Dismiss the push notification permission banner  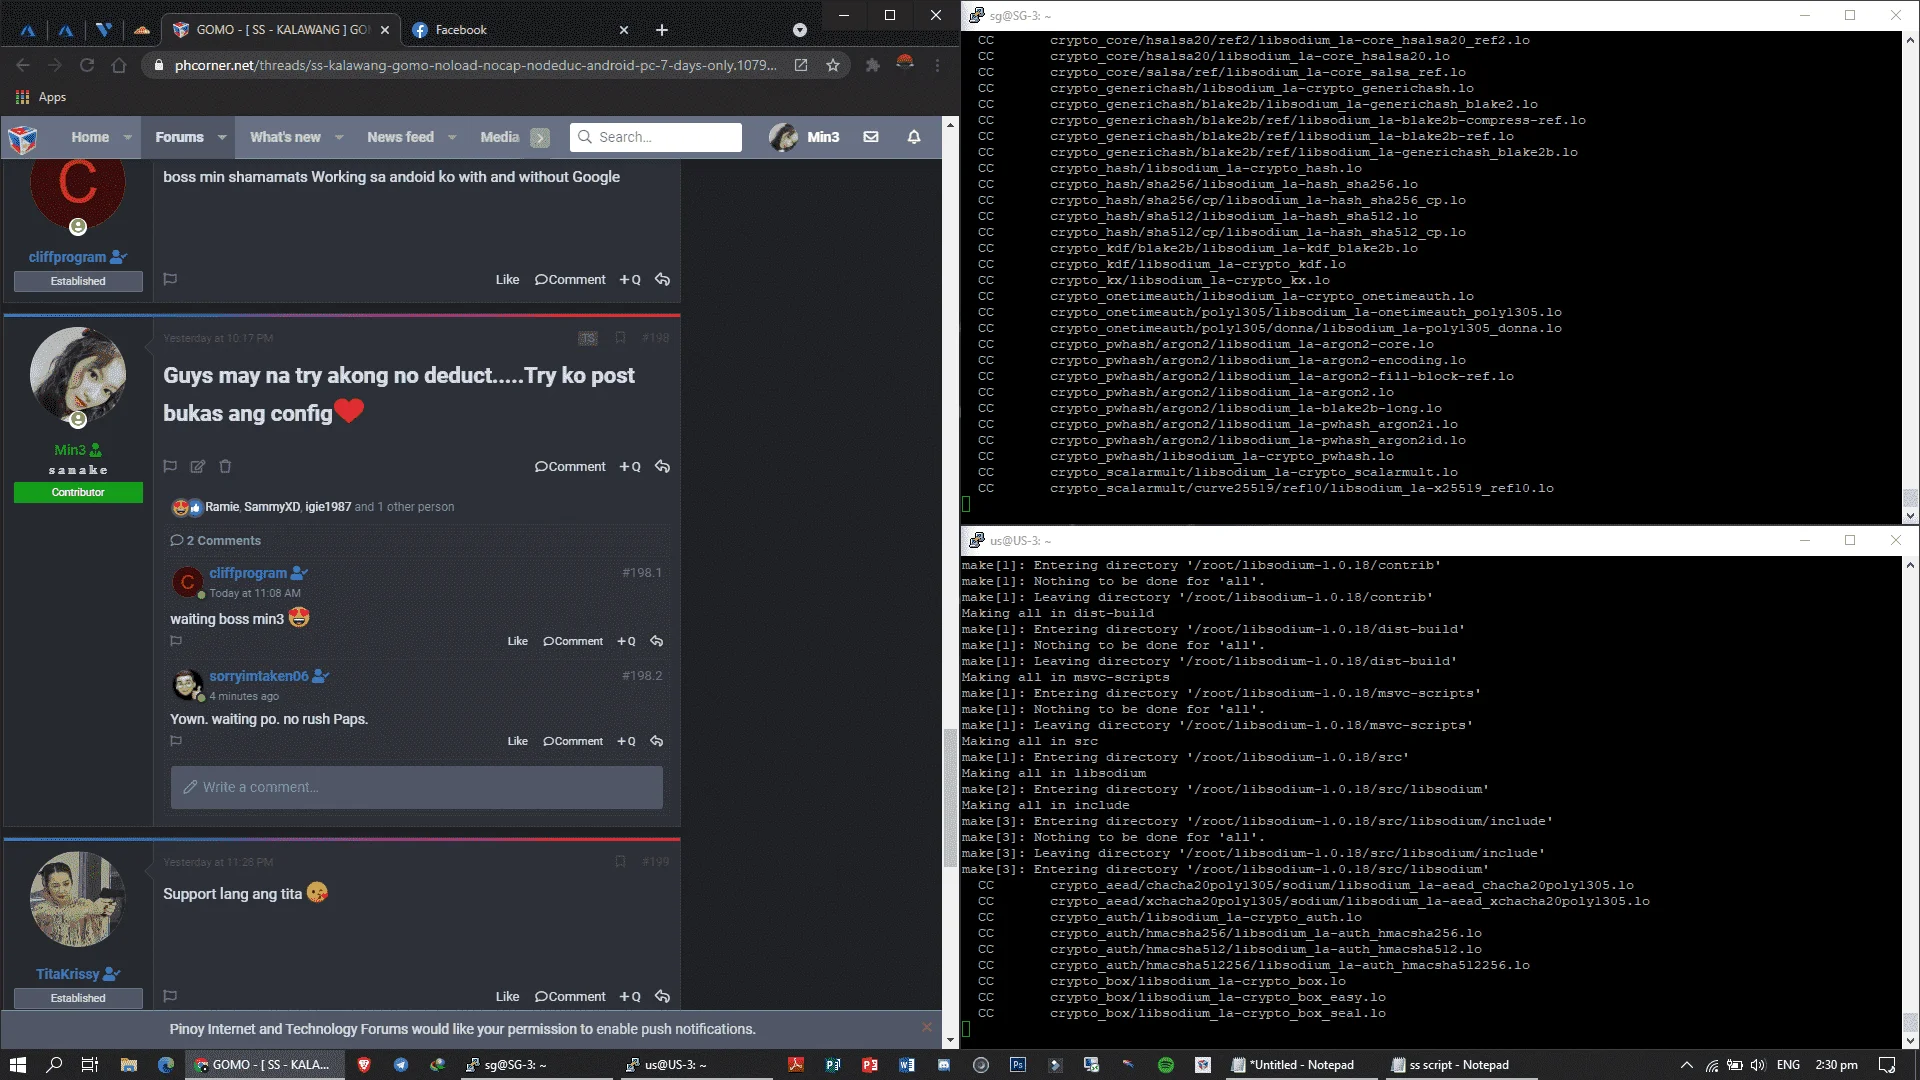tap(927, 1027)
